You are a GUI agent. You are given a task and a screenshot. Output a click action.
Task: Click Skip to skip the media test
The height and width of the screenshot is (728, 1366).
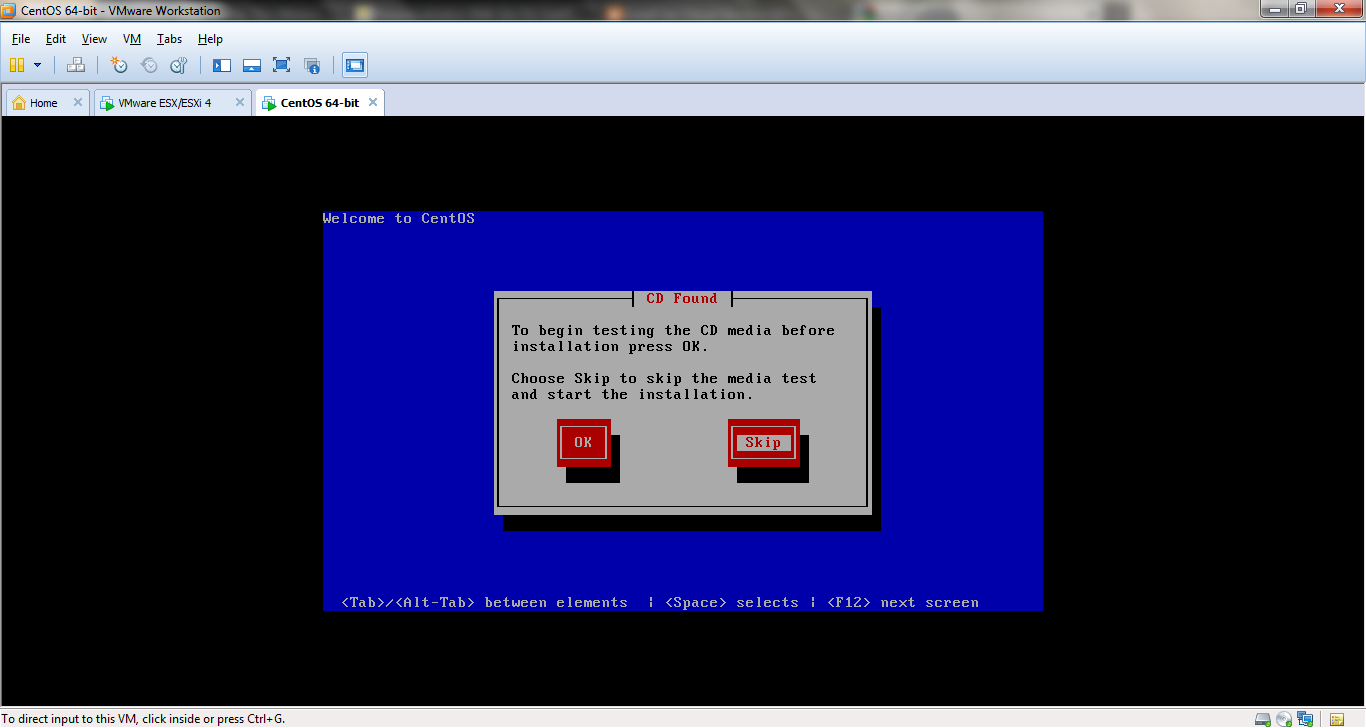point(763,443)
